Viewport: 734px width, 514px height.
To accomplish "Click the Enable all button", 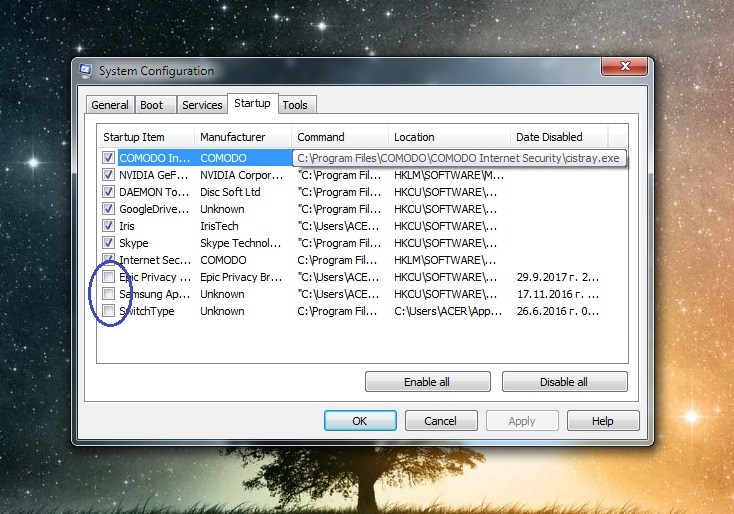I will coord(427,382).
